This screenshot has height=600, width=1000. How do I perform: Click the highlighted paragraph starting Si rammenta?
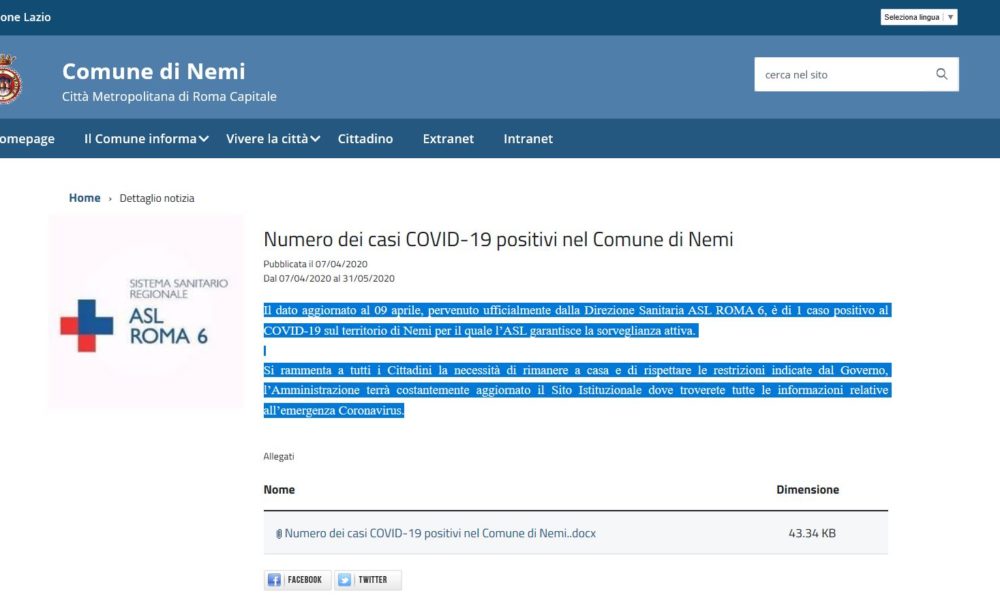576,390
